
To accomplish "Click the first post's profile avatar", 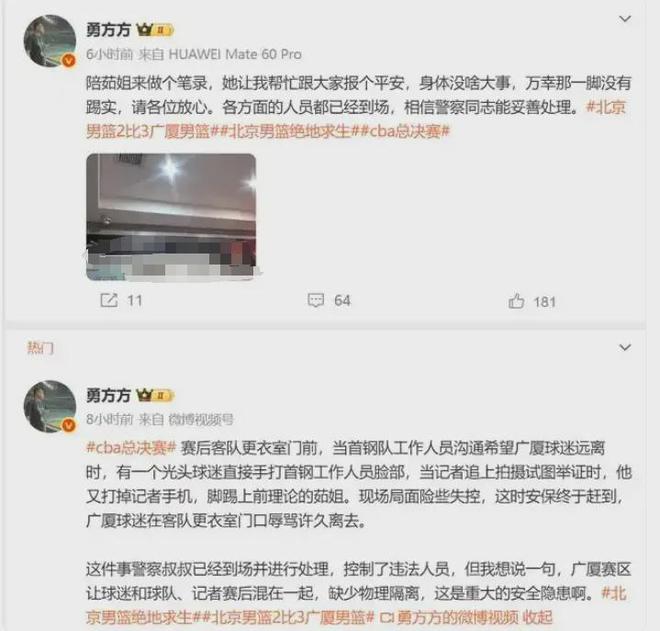I will 50,41.
